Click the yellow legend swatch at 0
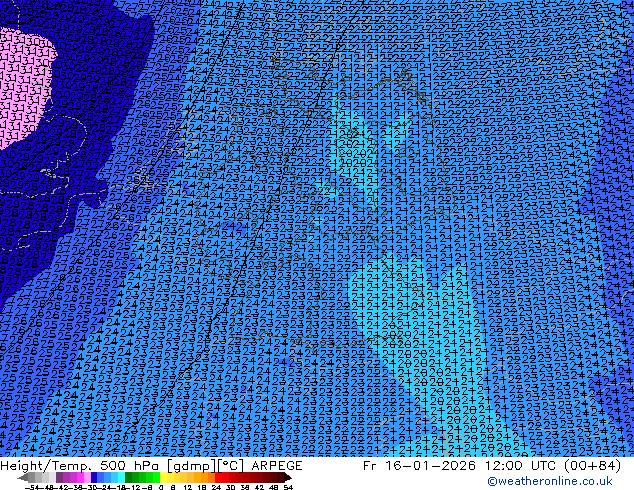The image size is (634, 490). 163,477
